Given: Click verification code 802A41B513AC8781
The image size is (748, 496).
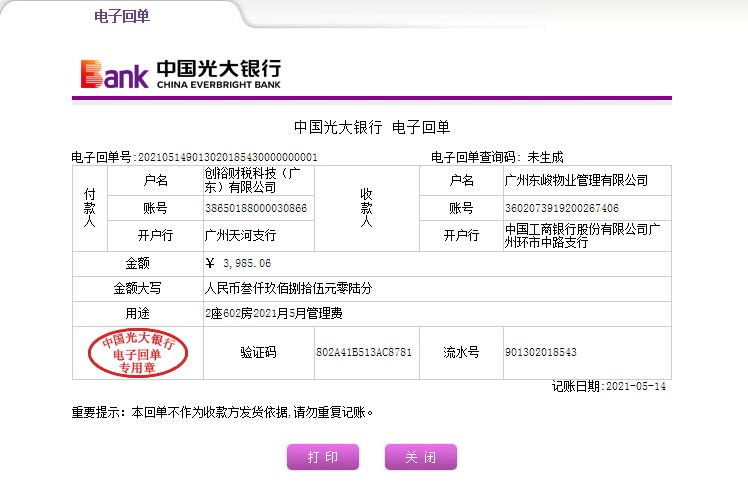Looking at the screenshot, I should pyautogui.click(x=363, y=353).
